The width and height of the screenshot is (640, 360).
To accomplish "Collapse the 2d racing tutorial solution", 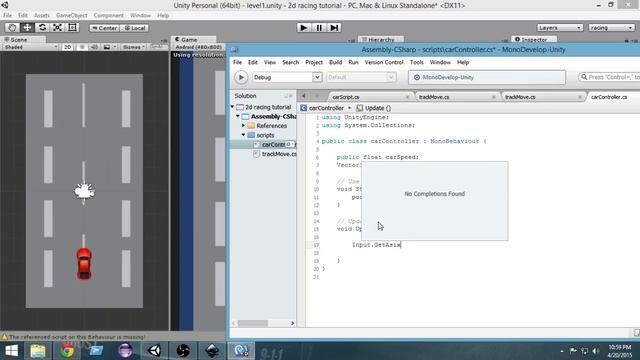I will (x=232, y=107).
